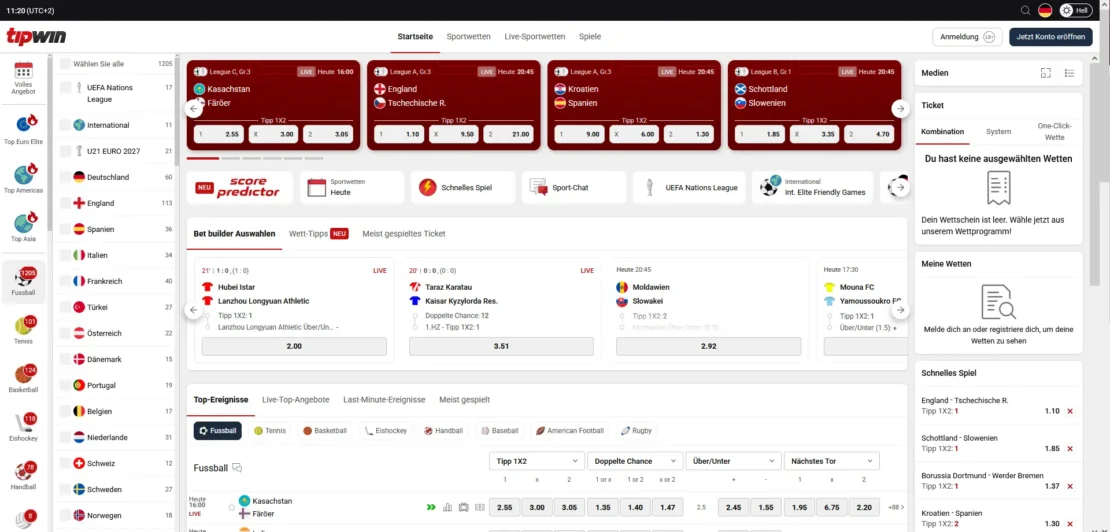Click Jetzt Konto eröffnen button

pyautogui.click(x=1051, y=37)
